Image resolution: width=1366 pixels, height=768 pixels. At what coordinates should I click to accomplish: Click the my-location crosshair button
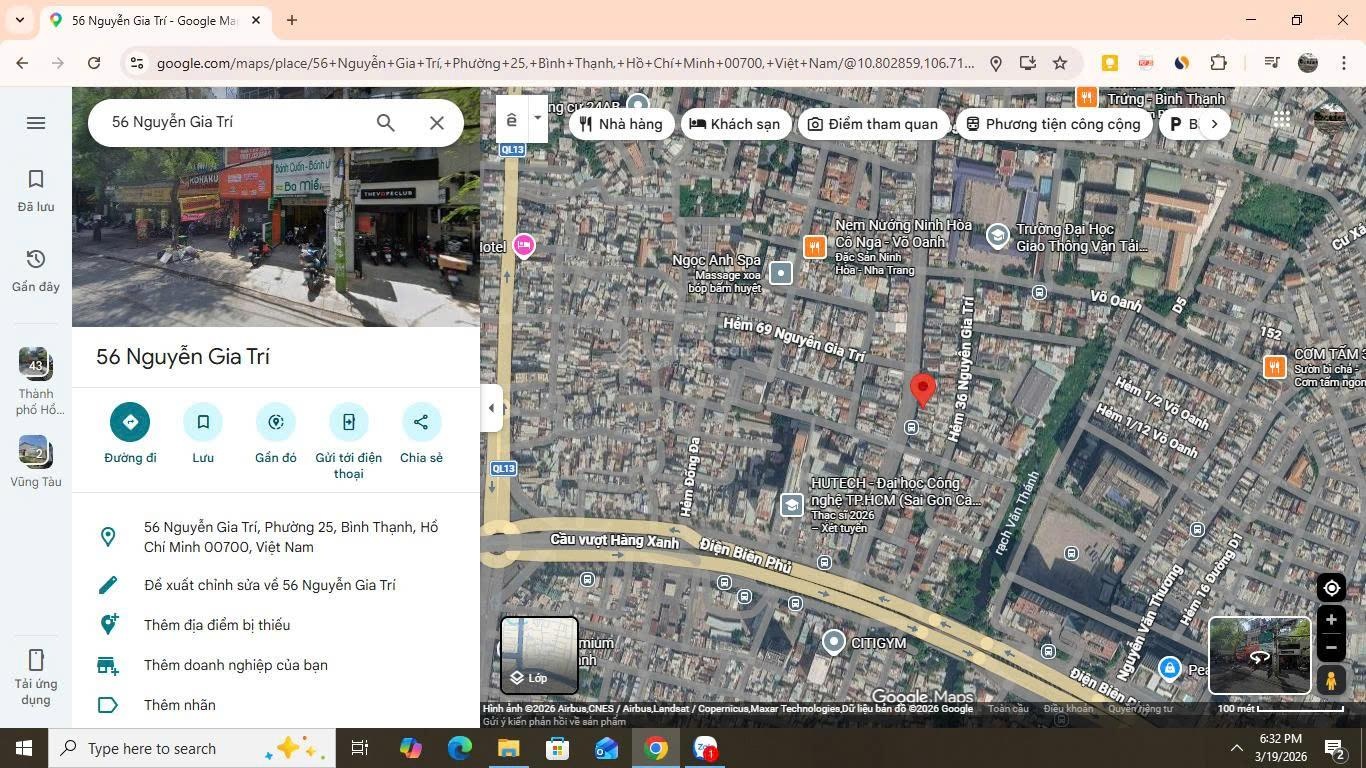[x=1331, y=588]
